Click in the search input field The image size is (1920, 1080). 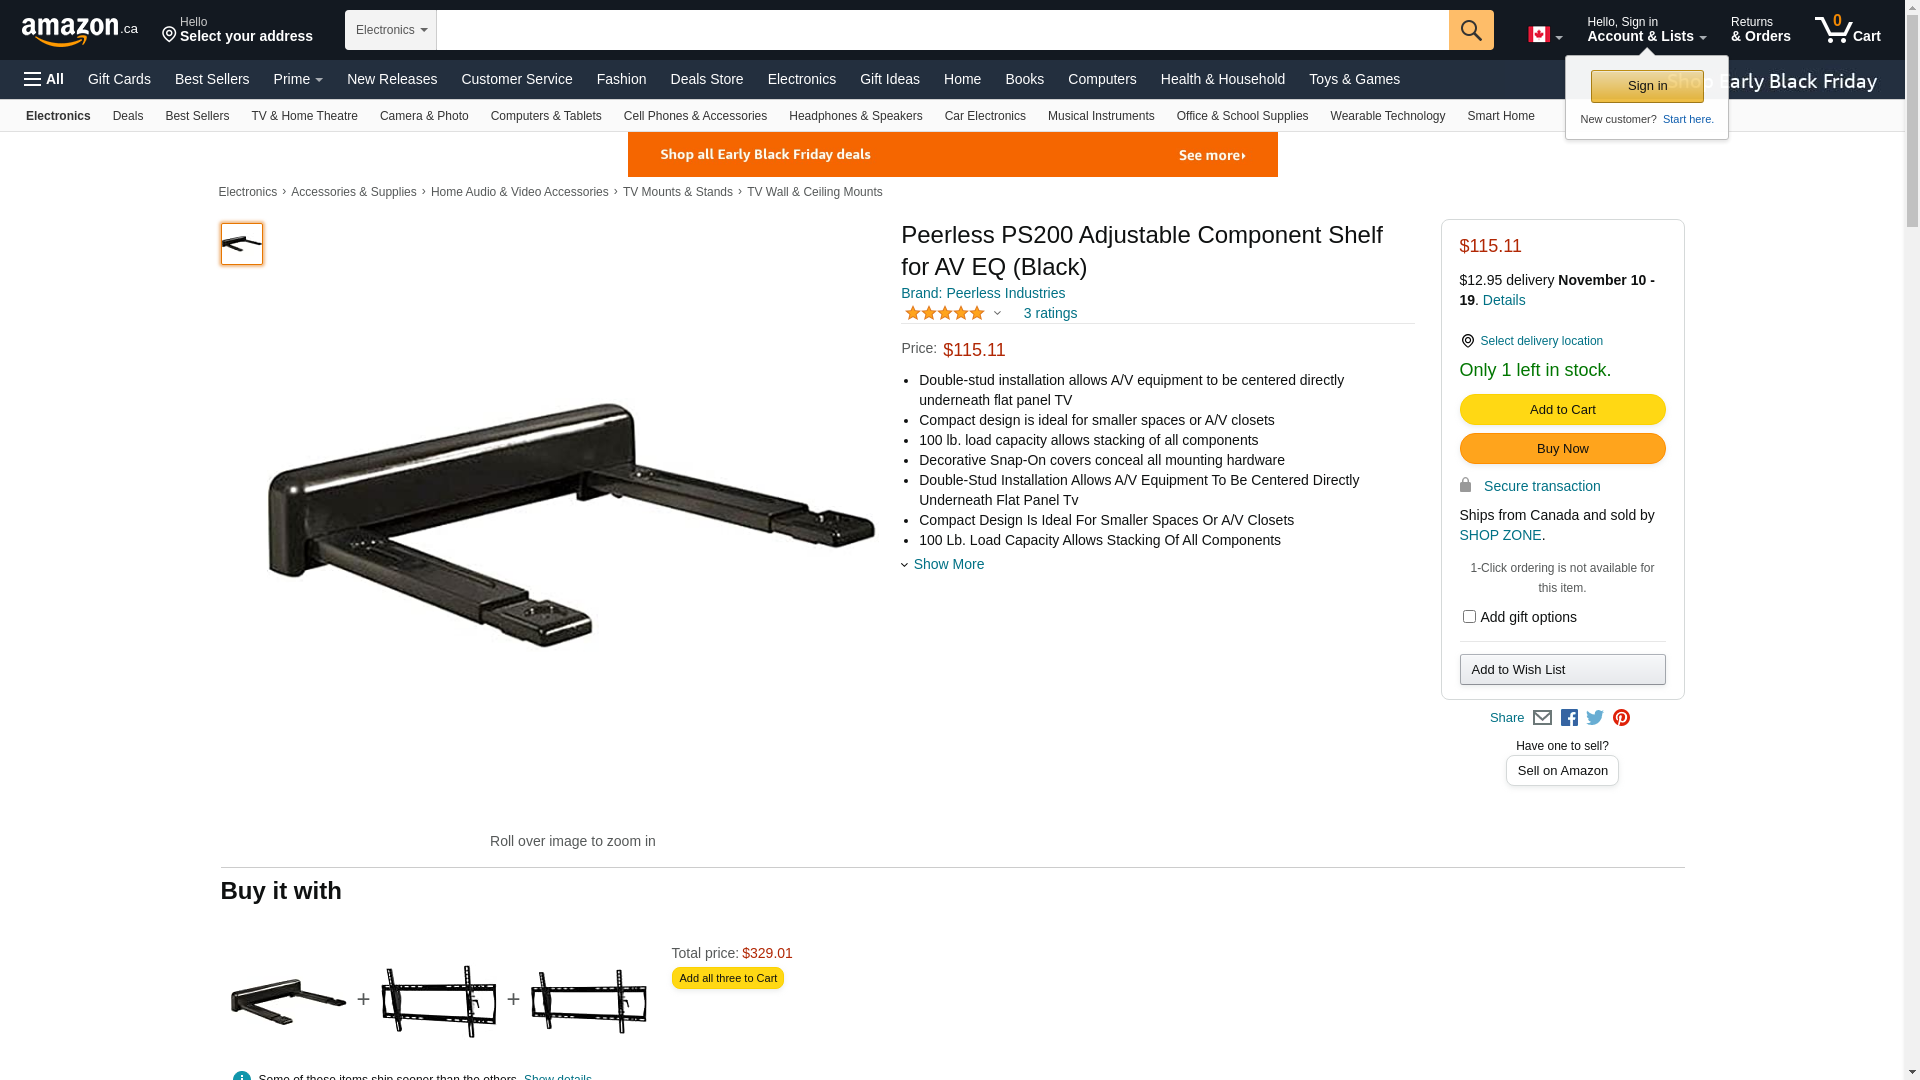click(x=942, y=30)
